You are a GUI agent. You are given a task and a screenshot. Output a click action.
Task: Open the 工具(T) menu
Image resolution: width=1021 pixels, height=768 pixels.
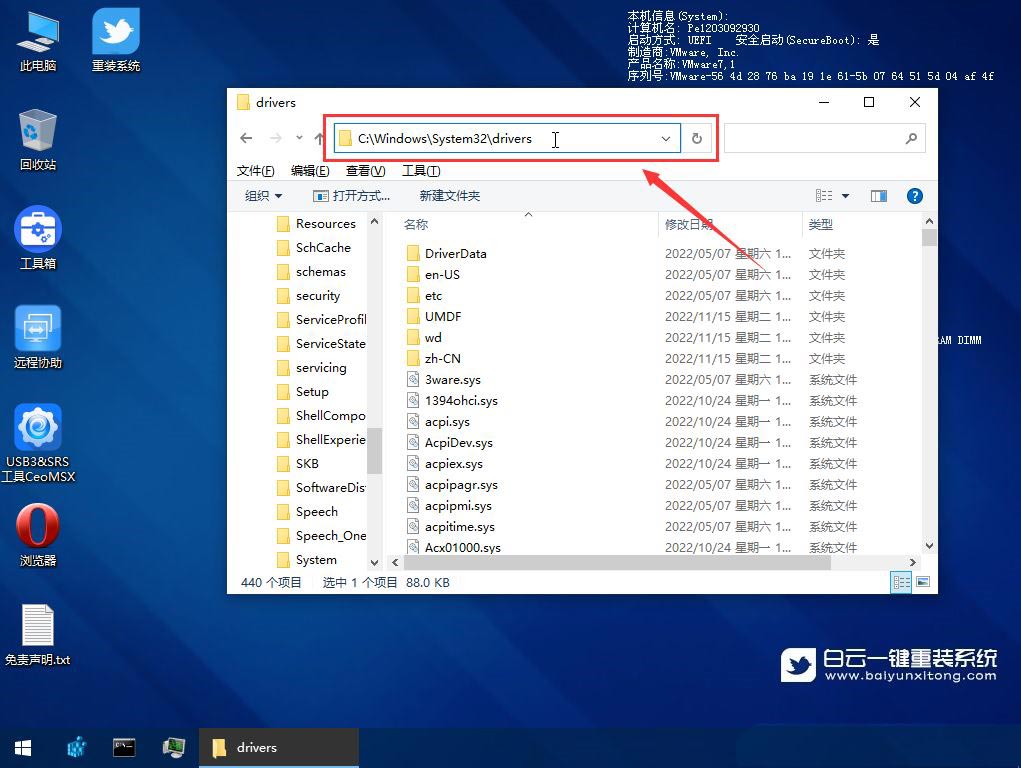pos(421,171)
